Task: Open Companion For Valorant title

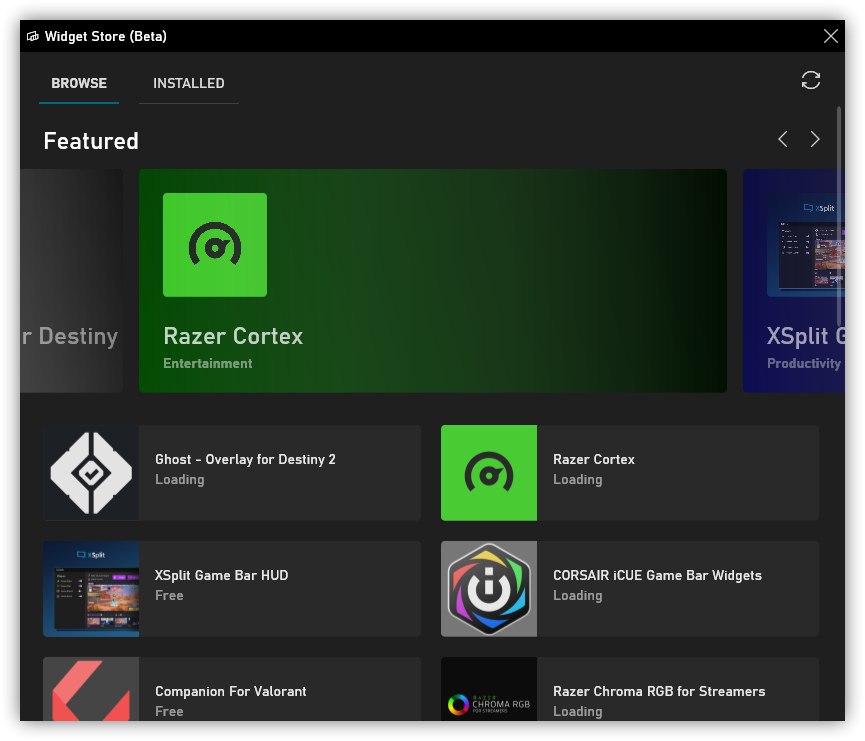Action: [231, 691]
